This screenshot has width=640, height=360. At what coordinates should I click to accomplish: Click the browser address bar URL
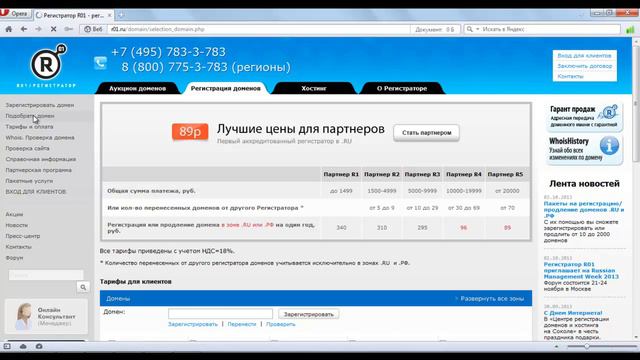coord(259,29)
